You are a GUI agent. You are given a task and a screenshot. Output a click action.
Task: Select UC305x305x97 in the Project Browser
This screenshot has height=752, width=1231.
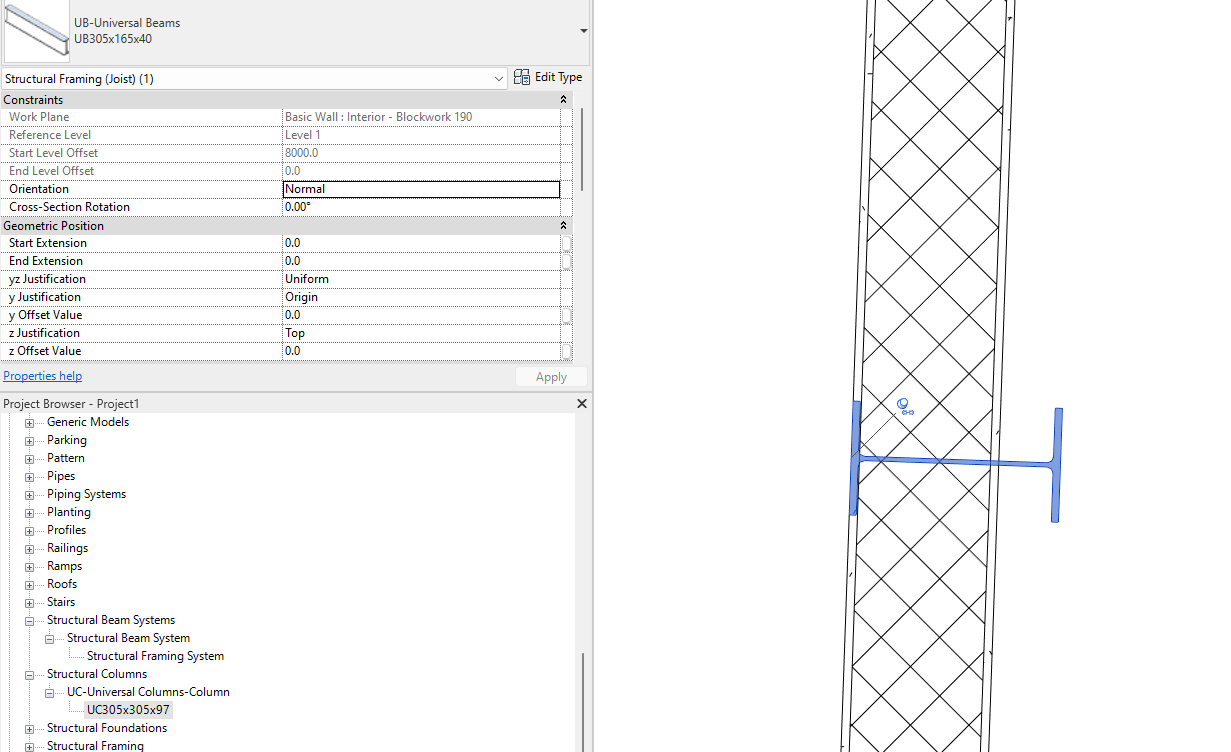[128, 709]
